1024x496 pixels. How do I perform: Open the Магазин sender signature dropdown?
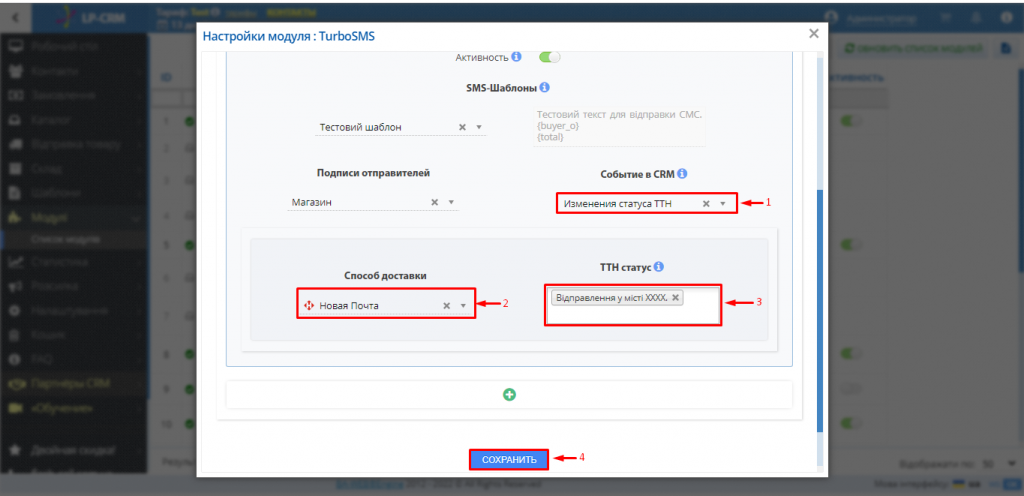[373, 202]
